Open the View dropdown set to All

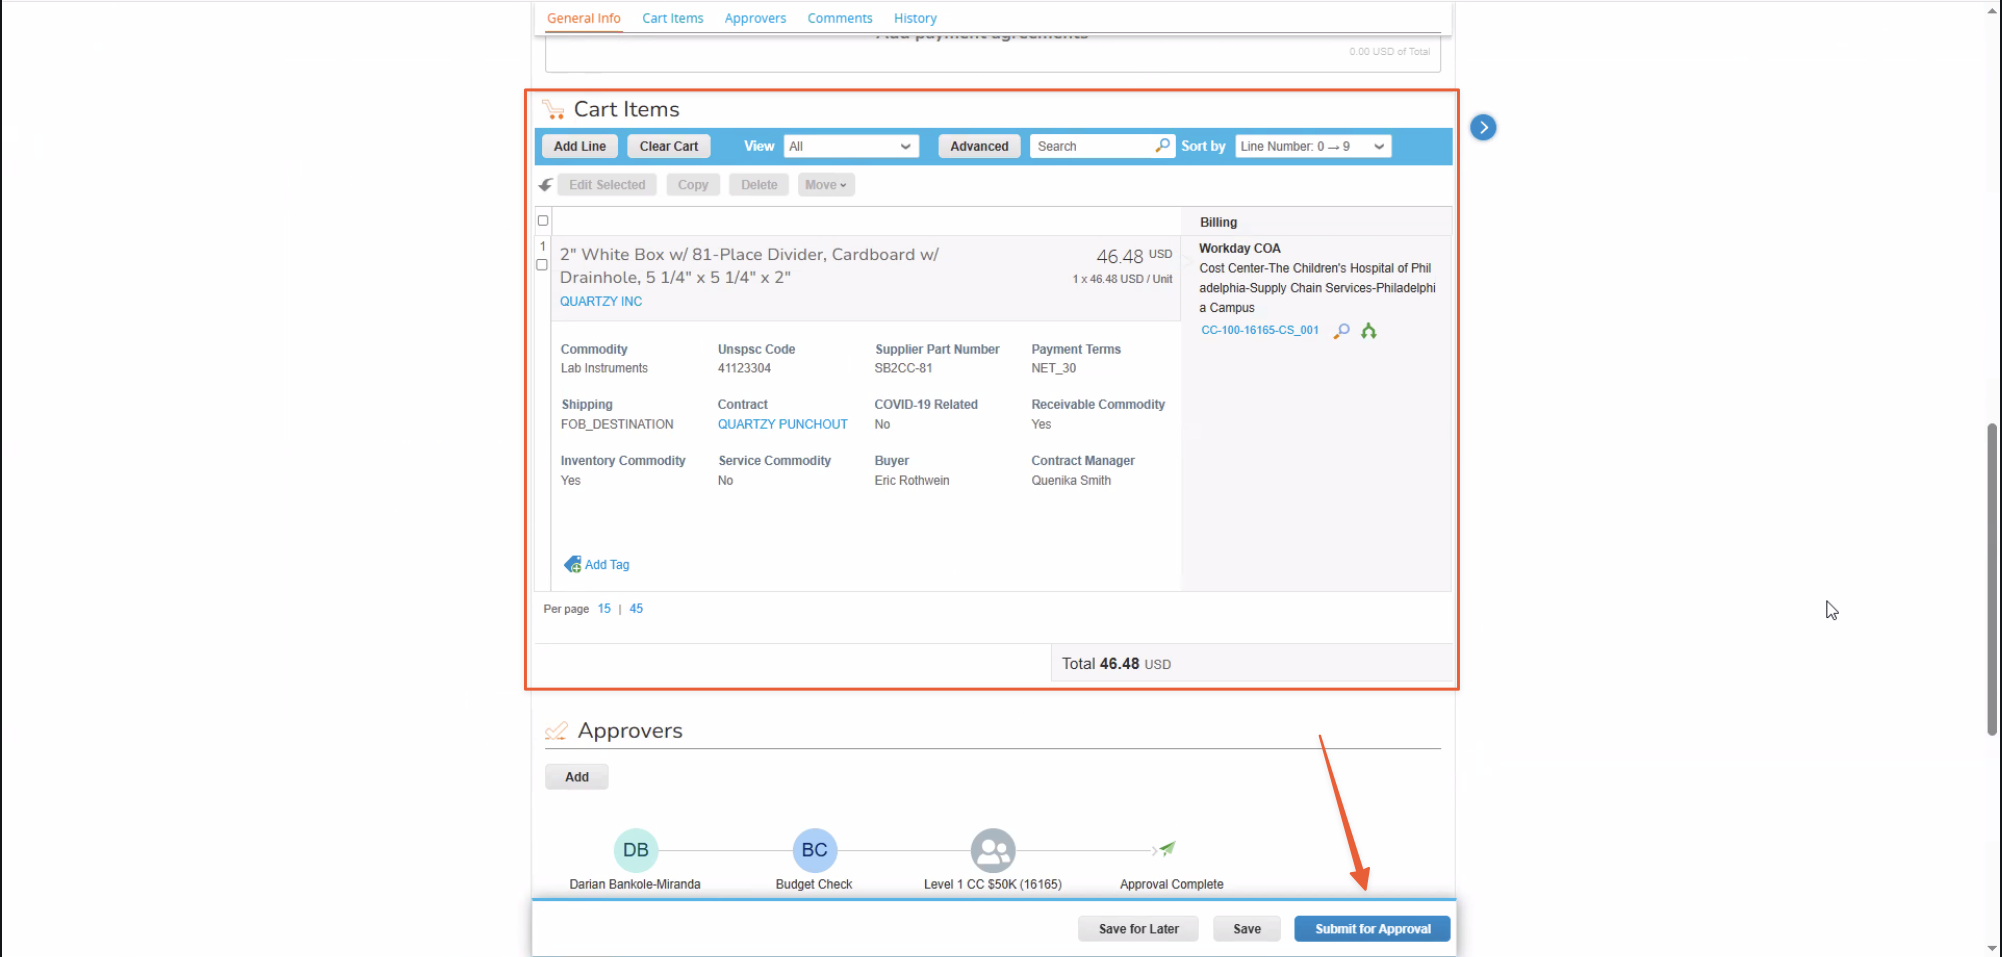pos(851,146)
